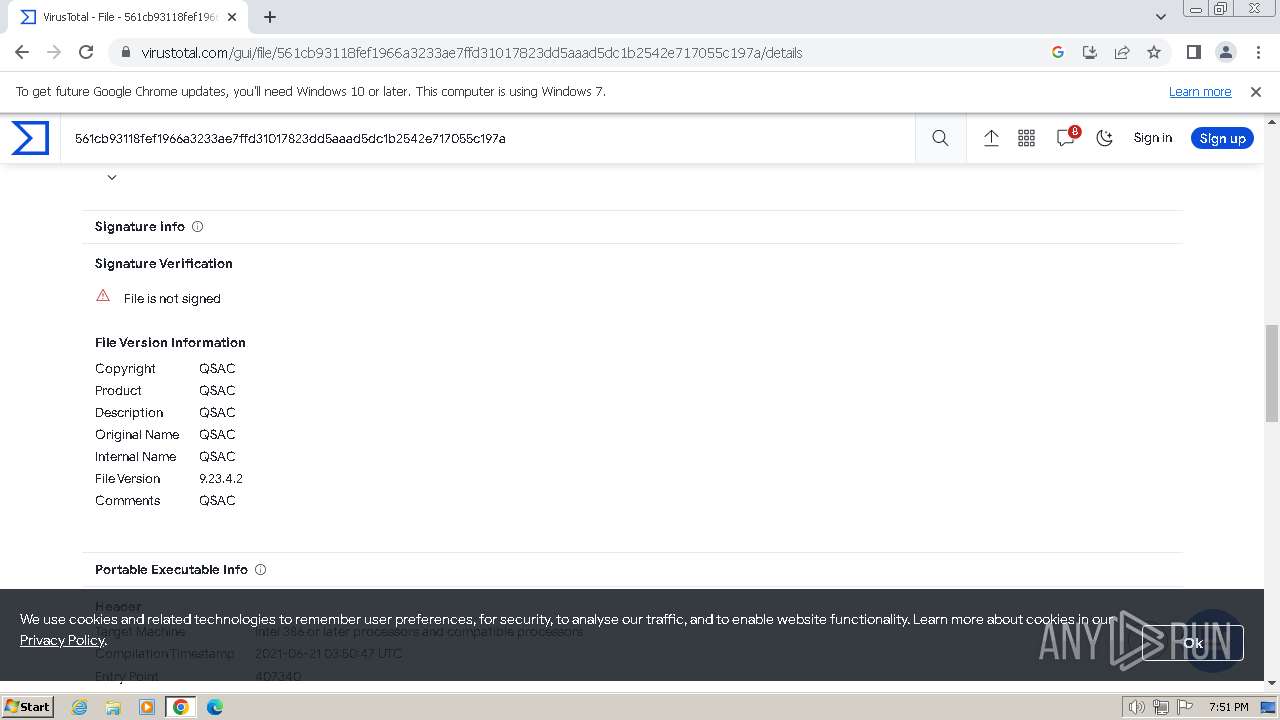The width and height of the screenshot is (1280, 720).
Task: Open media player from taskbar
Action: coord(147,707)
